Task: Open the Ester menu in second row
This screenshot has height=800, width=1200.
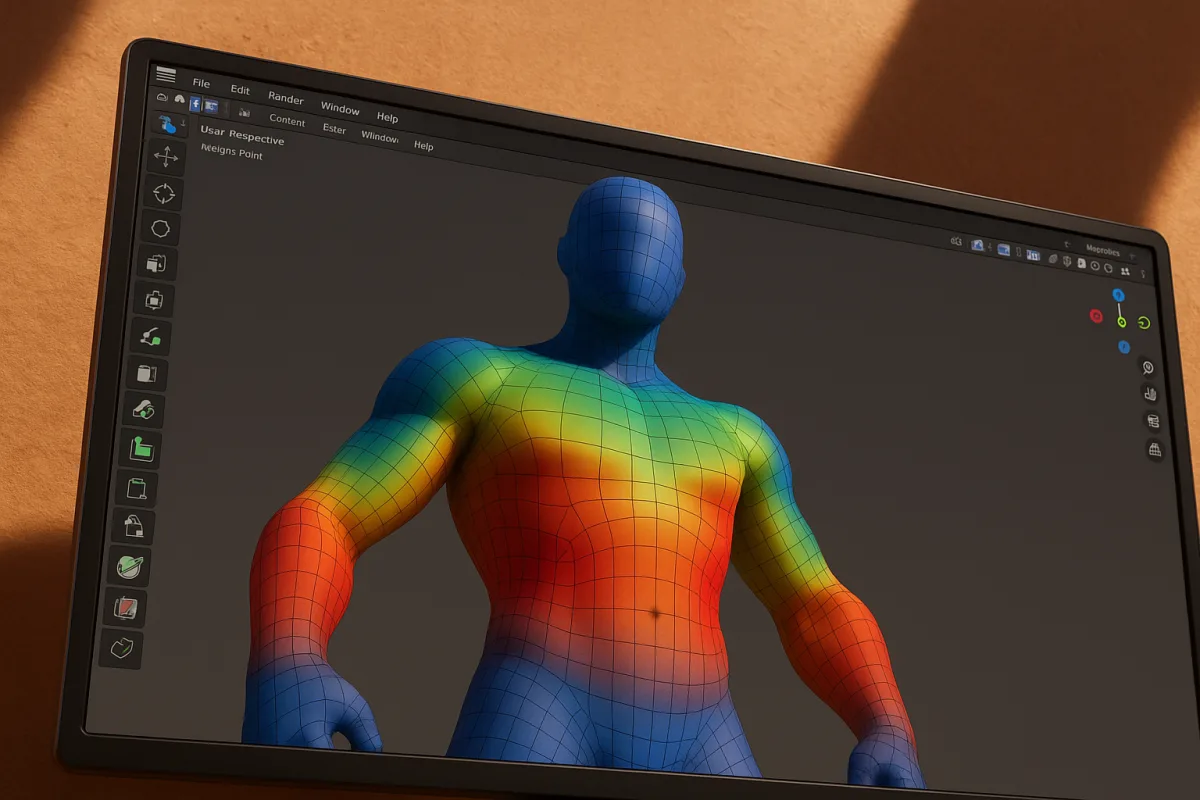Action: coord(334,129)
